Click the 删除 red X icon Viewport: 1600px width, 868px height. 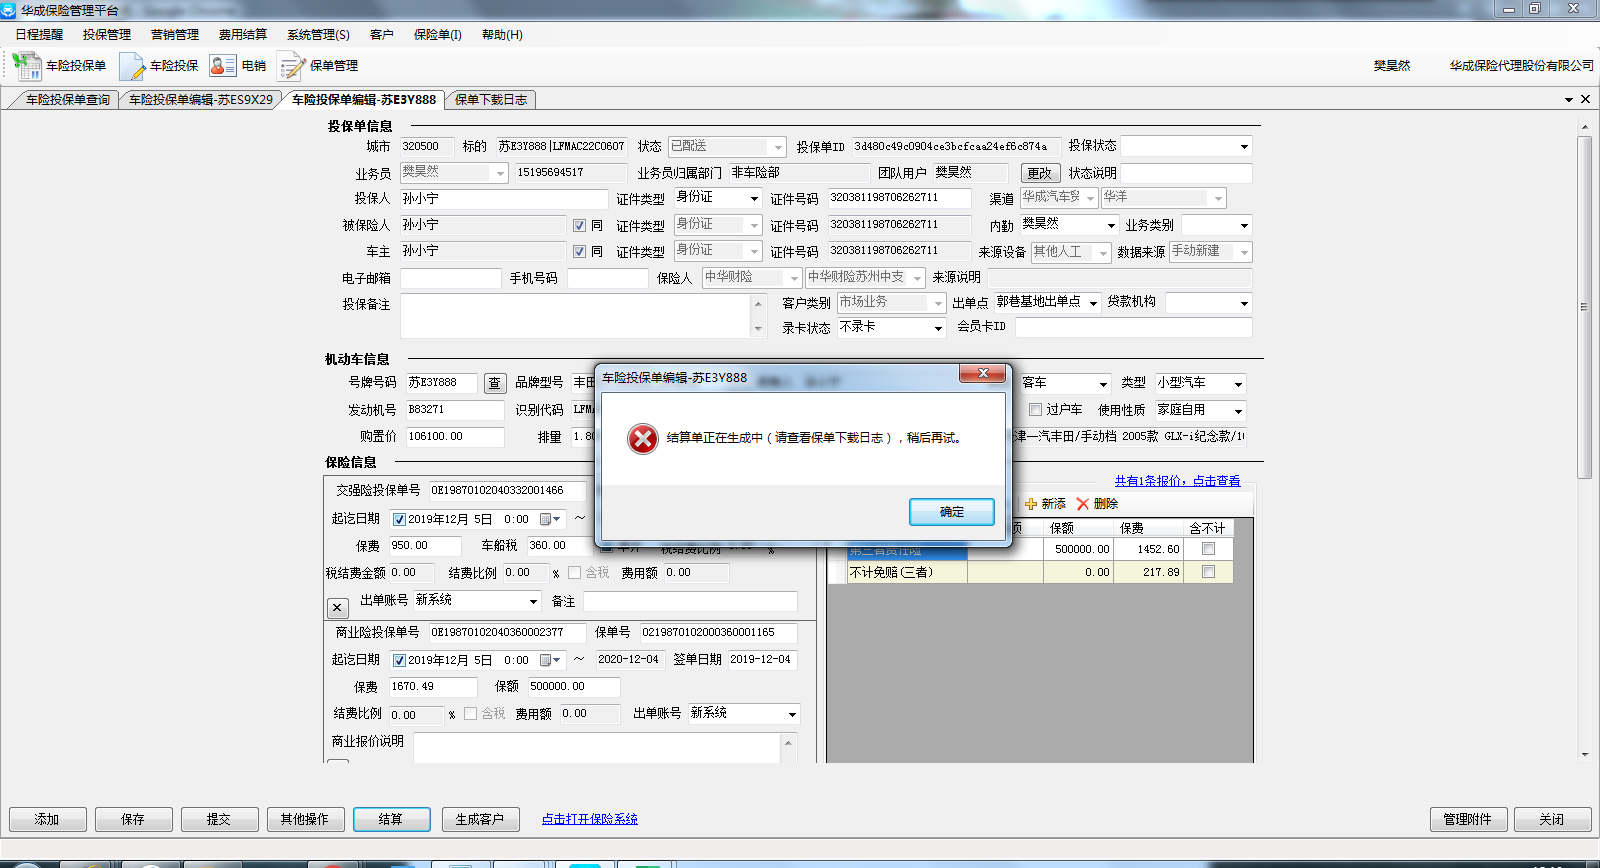click(x=1082, y=504)
